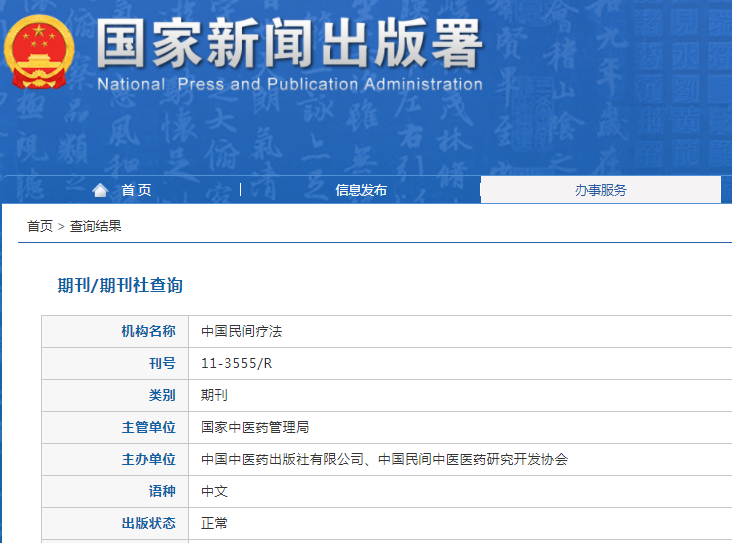Screen dimensions: 732x543
Task: Select the 11-3555/R journal number
Action: pyautogui.click(x=237, y=363)
